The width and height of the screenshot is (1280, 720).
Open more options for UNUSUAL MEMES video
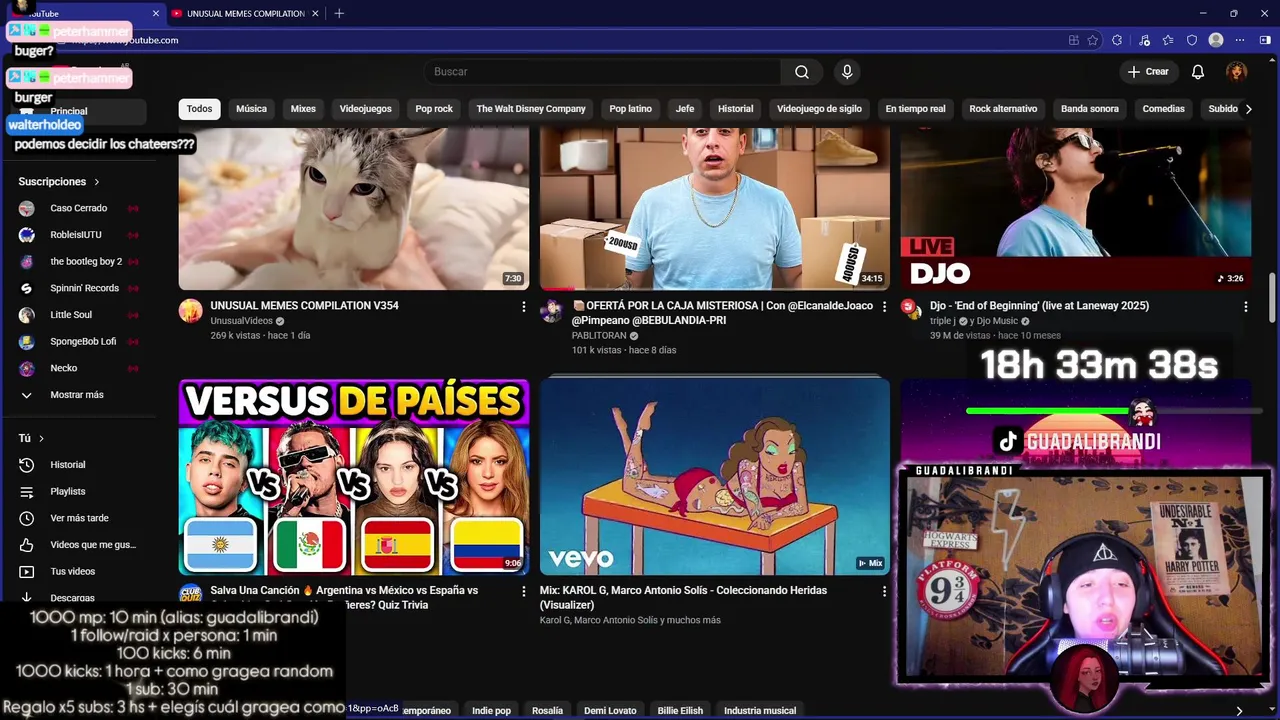click(523, 307)
